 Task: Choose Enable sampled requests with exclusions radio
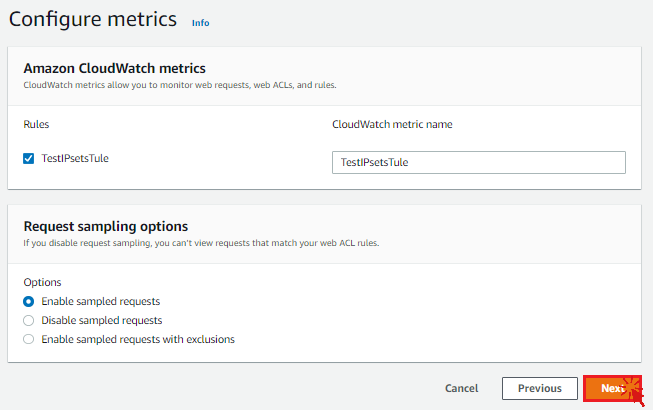29,339
